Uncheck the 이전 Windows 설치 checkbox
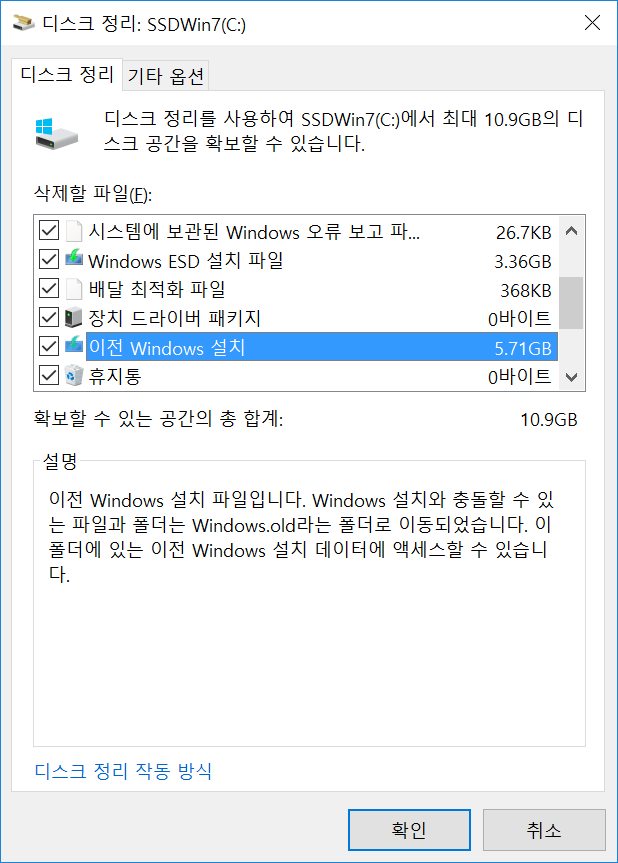This screenshot has width=618, height=863. pyautogui.click(x=49, y=346)
